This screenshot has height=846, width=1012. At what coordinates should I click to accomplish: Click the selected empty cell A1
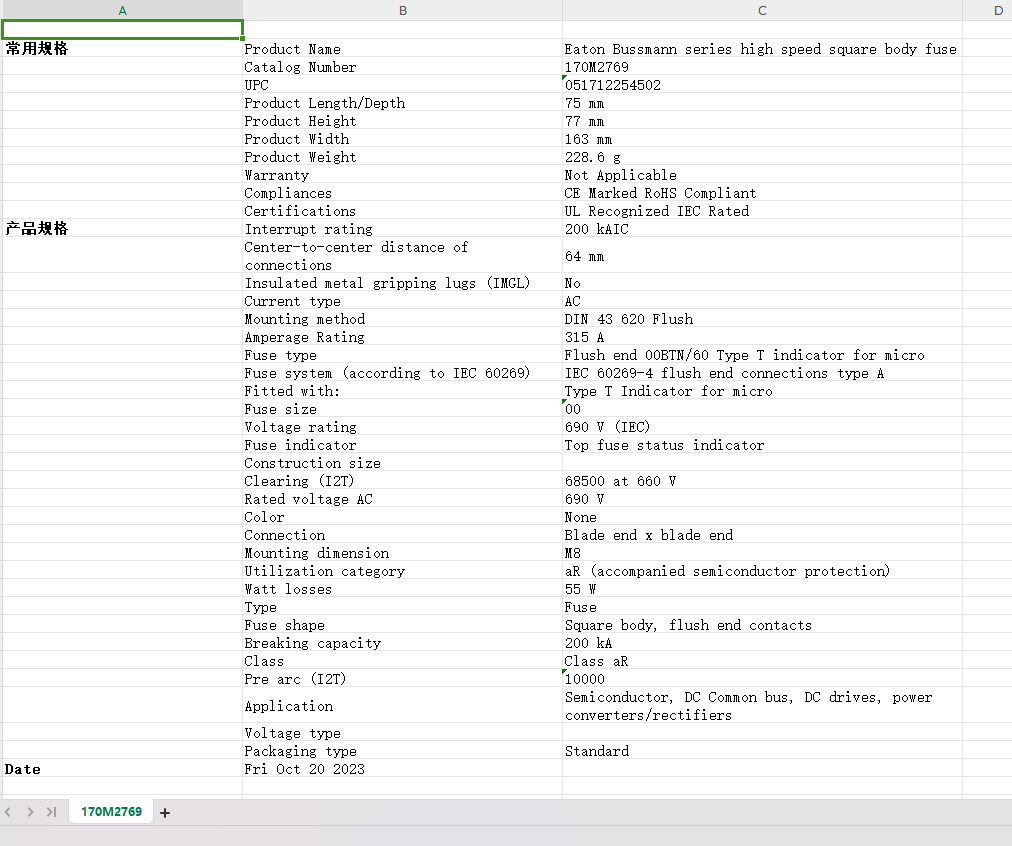[123, 30]
